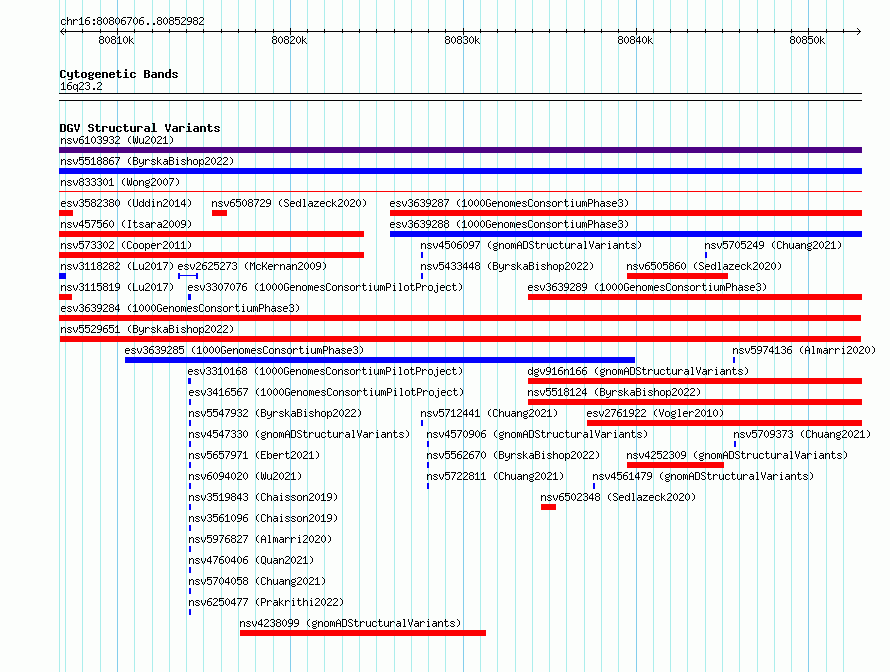Click nsv5974136 (Almarri2020) label
Viewport: 890px width, 672px height.
click(x=804, y=350)
